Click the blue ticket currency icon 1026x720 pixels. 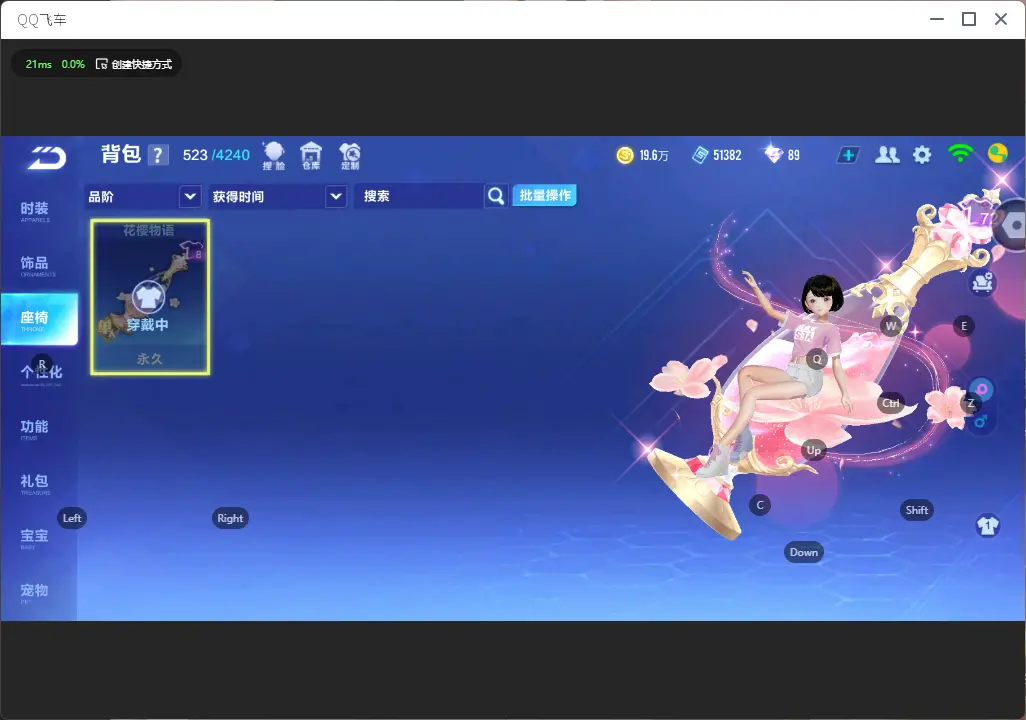(x=699, y=155)
